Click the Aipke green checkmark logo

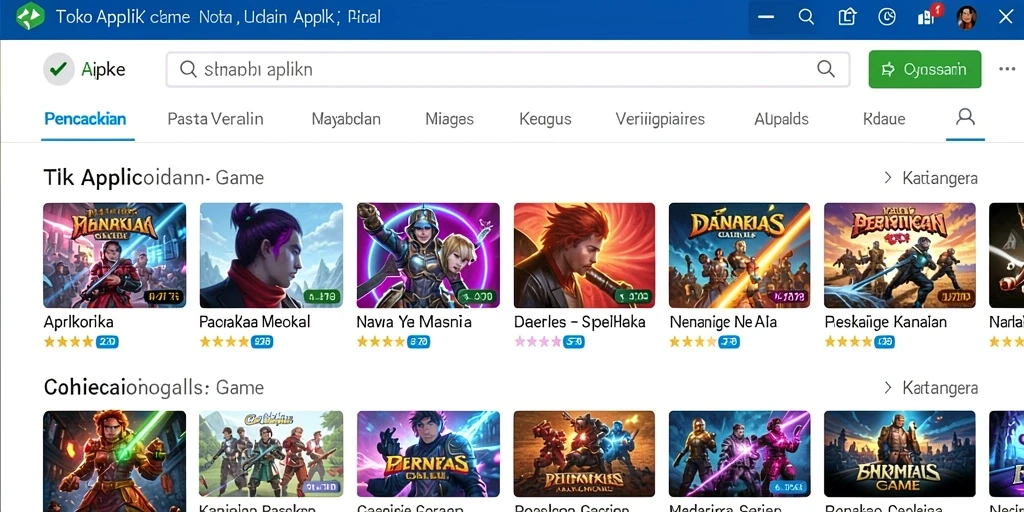(59, 69)
